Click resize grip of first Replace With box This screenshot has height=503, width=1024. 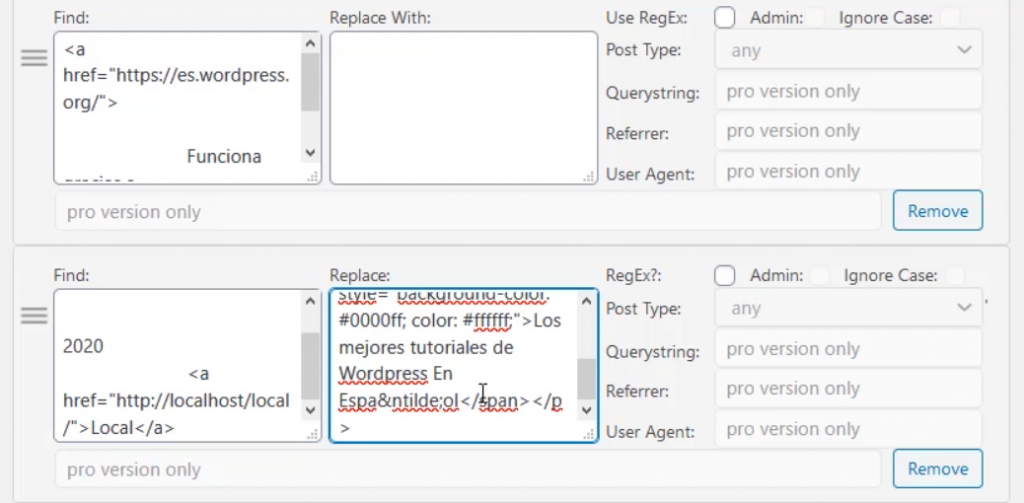(591, 177)
